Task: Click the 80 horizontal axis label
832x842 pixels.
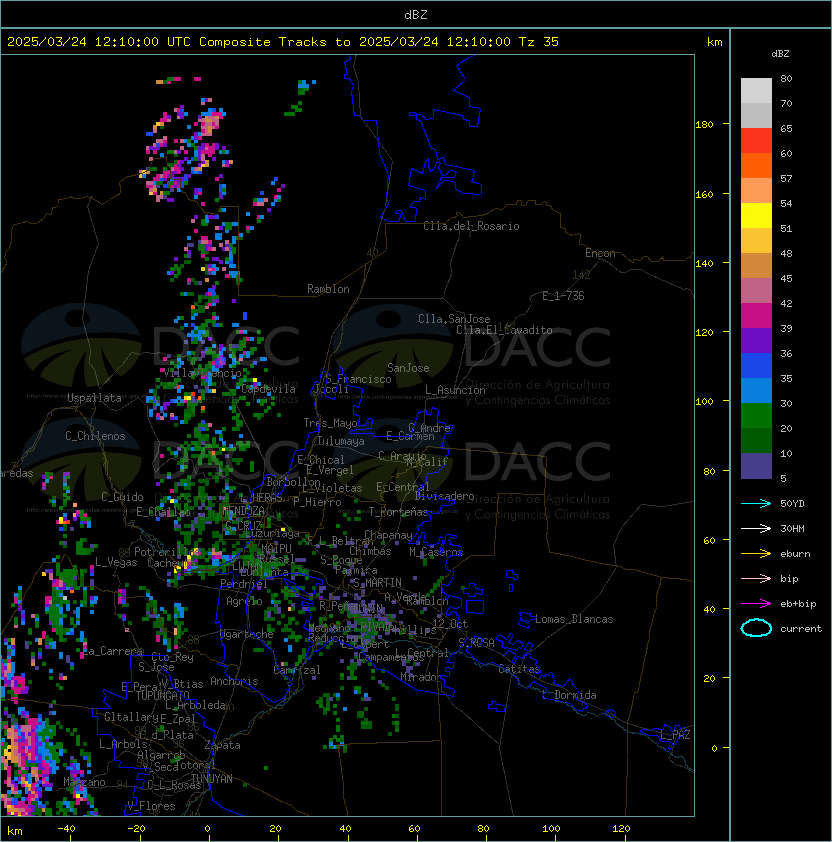Action: [483, 829]
